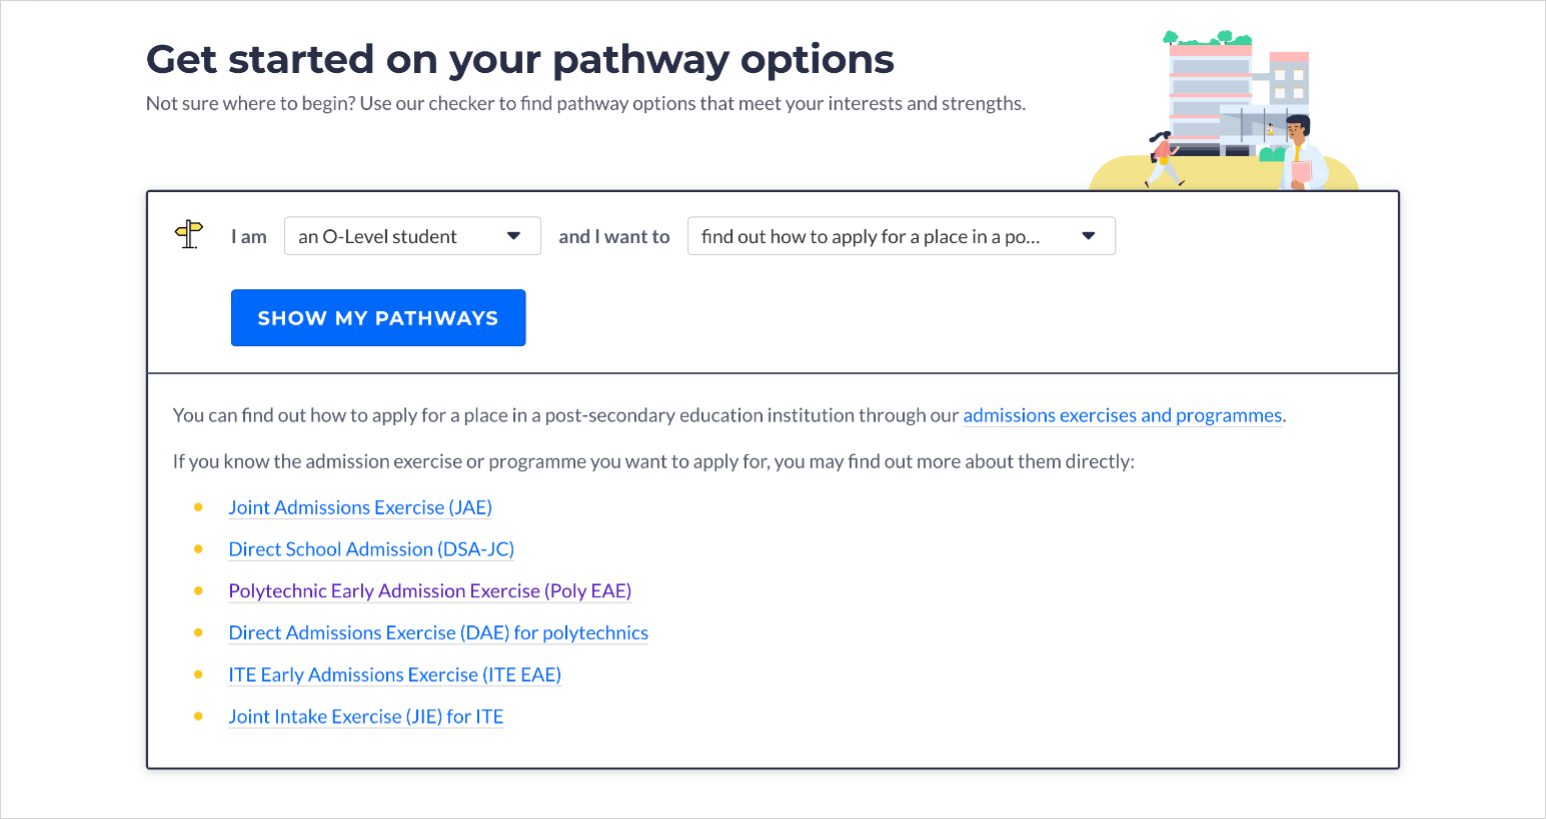This screenshot has width=1546, height=819.
Task: Expand the 'find out how to apply' dropdown
Action: pos(901,236)
